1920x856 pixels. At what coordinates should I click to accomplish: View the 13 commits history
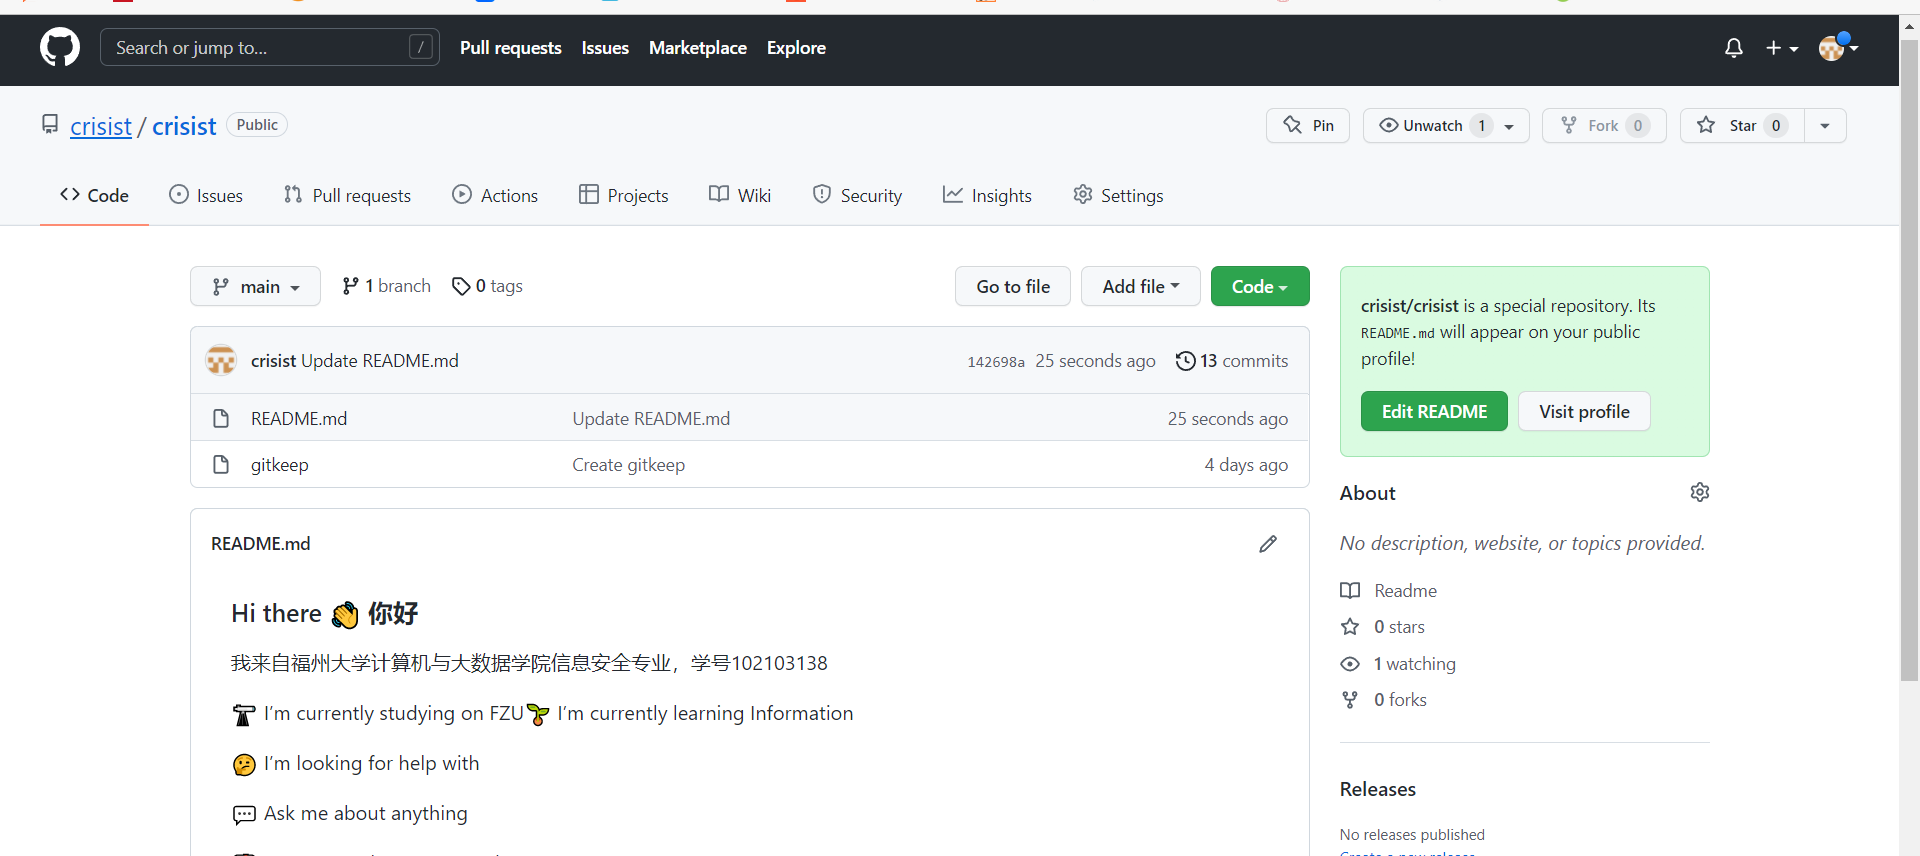click(x=1232, y=361)
